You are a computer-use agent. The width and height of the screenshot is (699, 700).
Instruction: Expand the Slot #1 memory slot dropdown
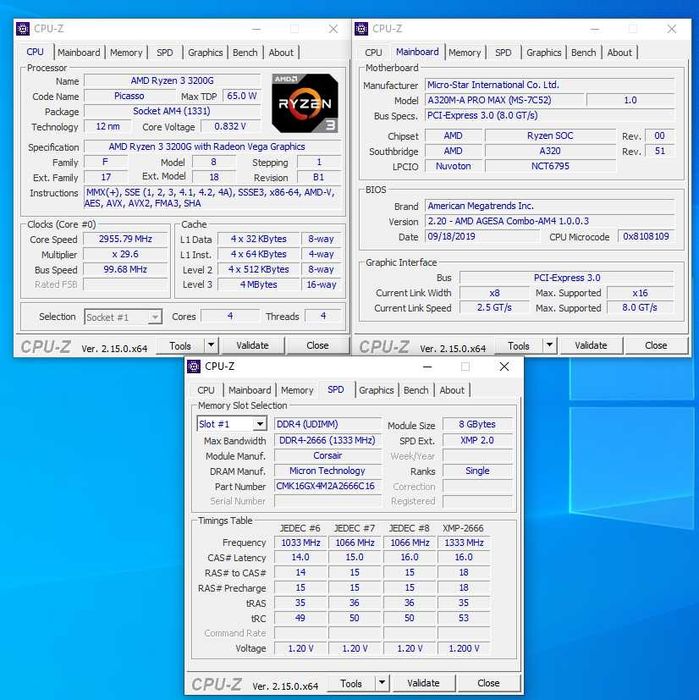click(260, 424)
